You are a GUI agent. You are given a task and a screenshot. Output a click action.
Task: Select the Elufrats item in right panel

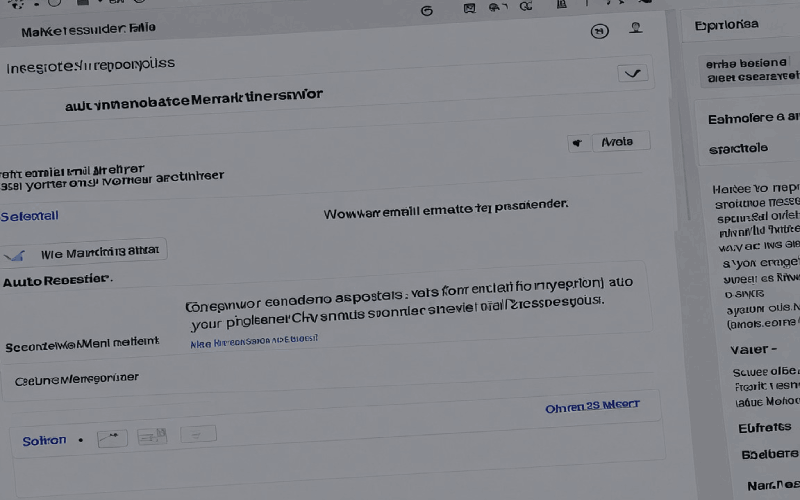(764, 427)
